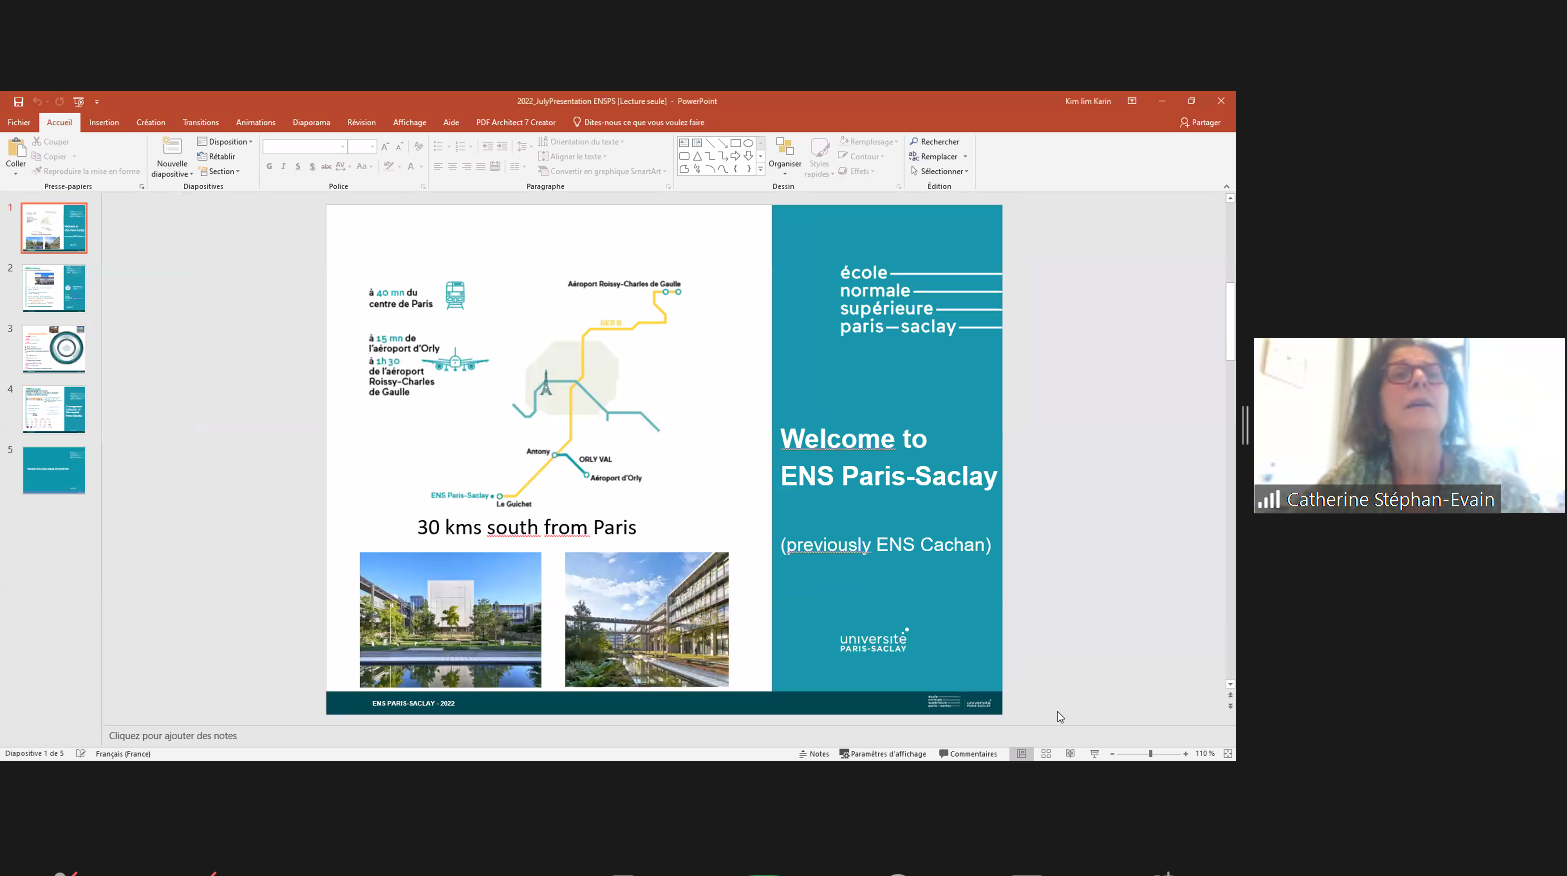
Task: Select slide 2 thumbnail
Action: point(54,288)
